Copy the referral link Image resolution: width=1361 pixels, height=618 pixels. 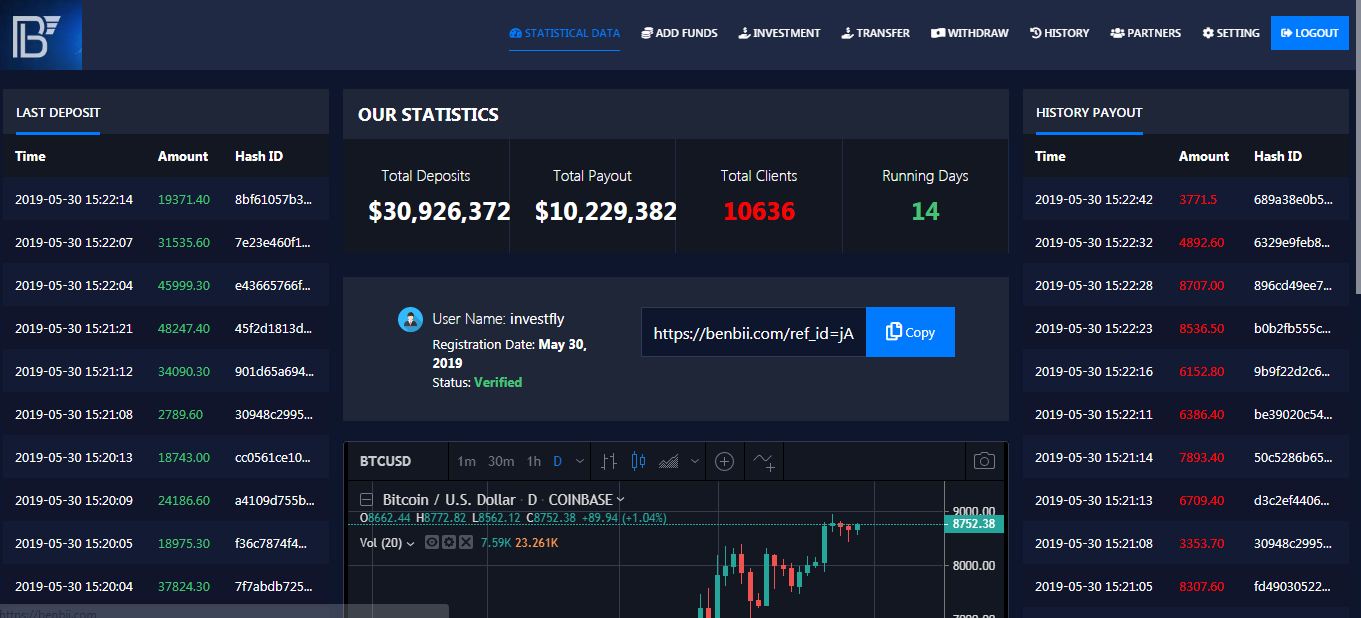(x=910, y=332)
